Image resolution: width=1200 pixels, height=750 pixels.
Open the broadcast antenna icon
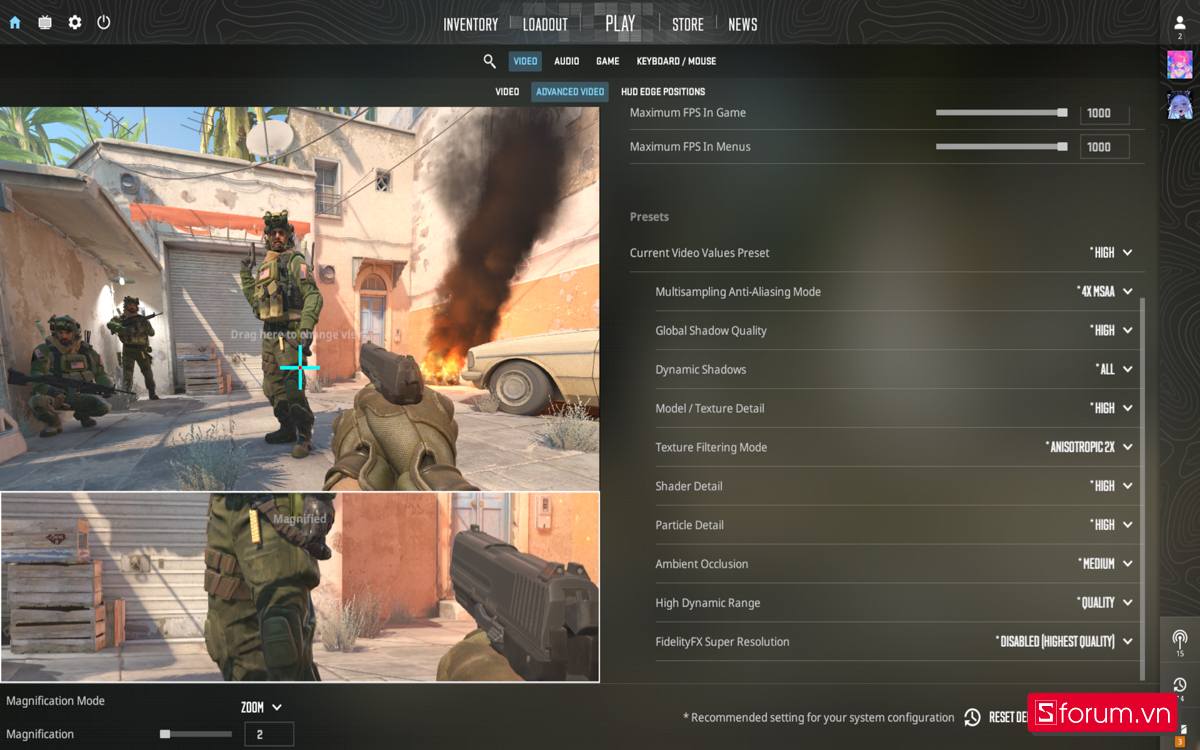(1180, 640)
